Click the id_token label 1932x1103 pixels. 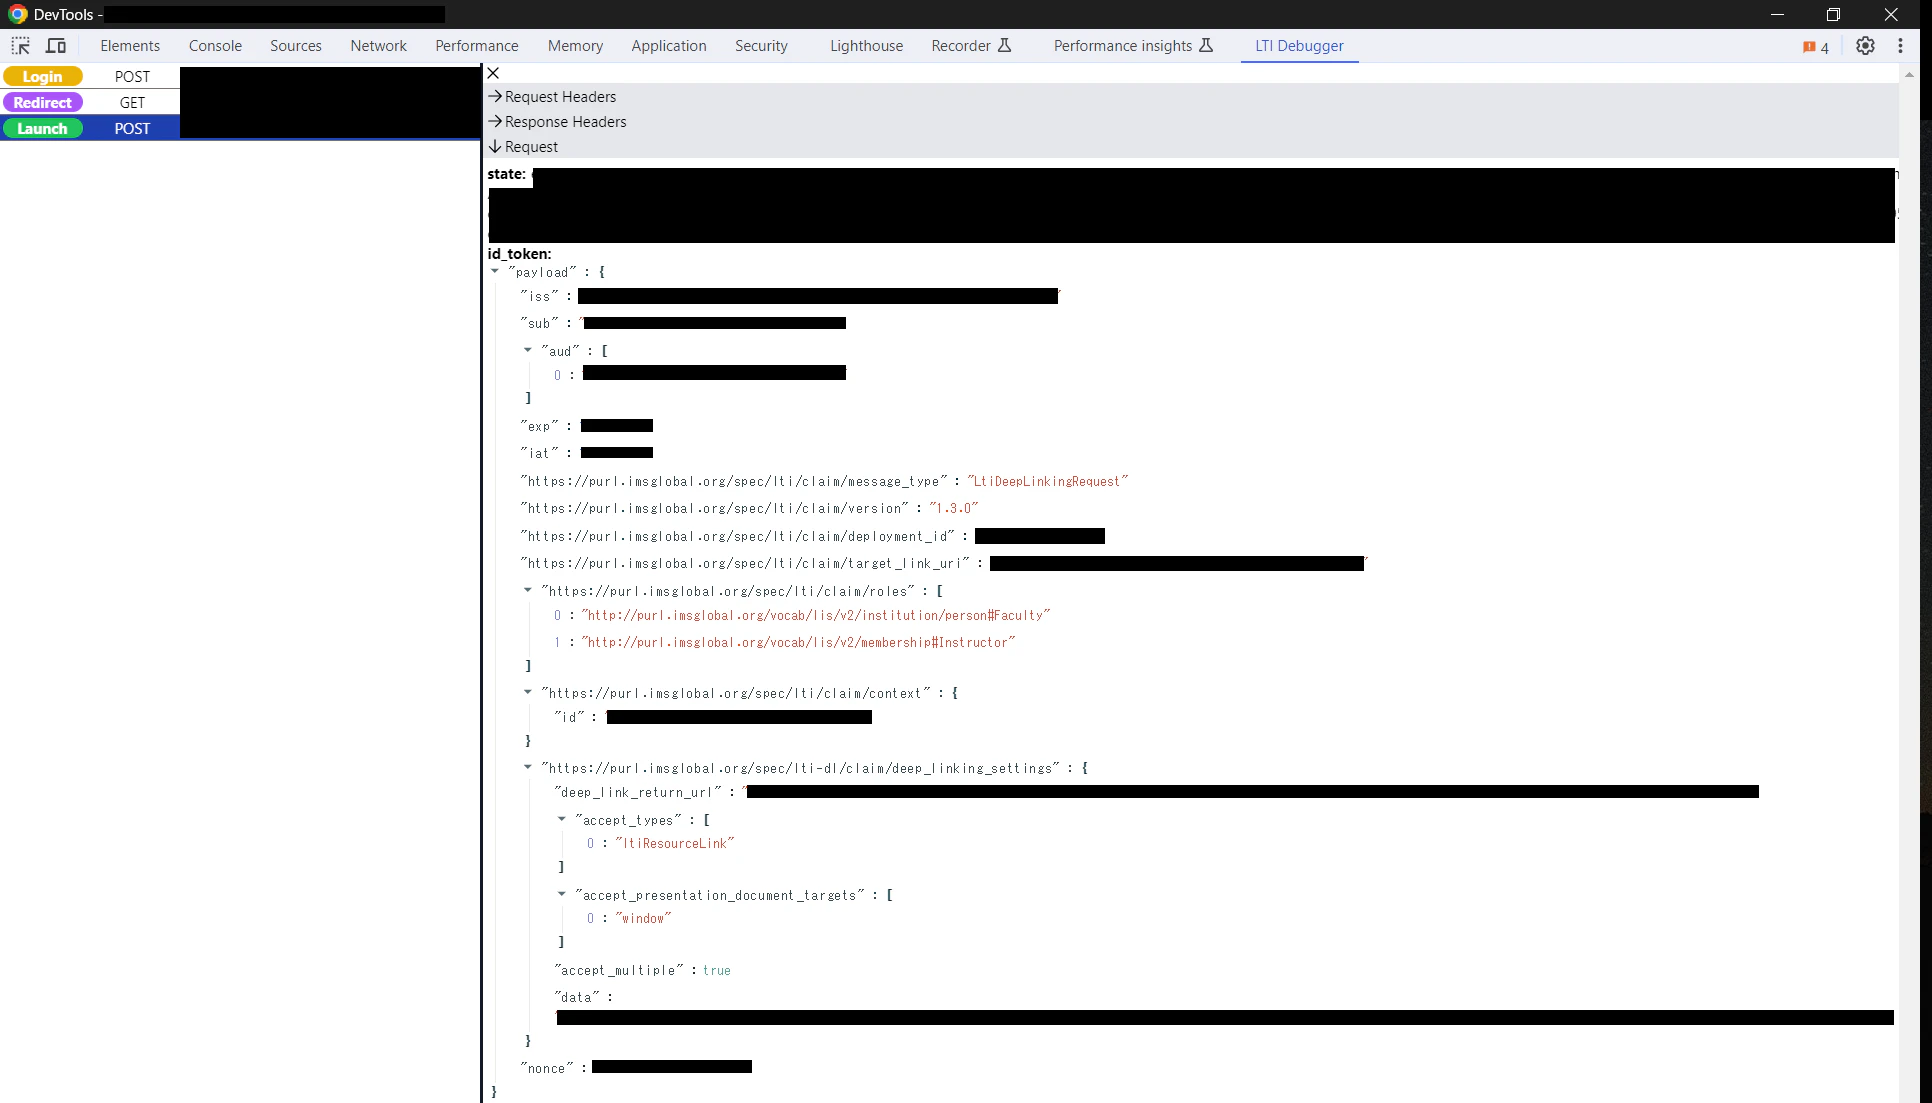[x=519, y=254]
